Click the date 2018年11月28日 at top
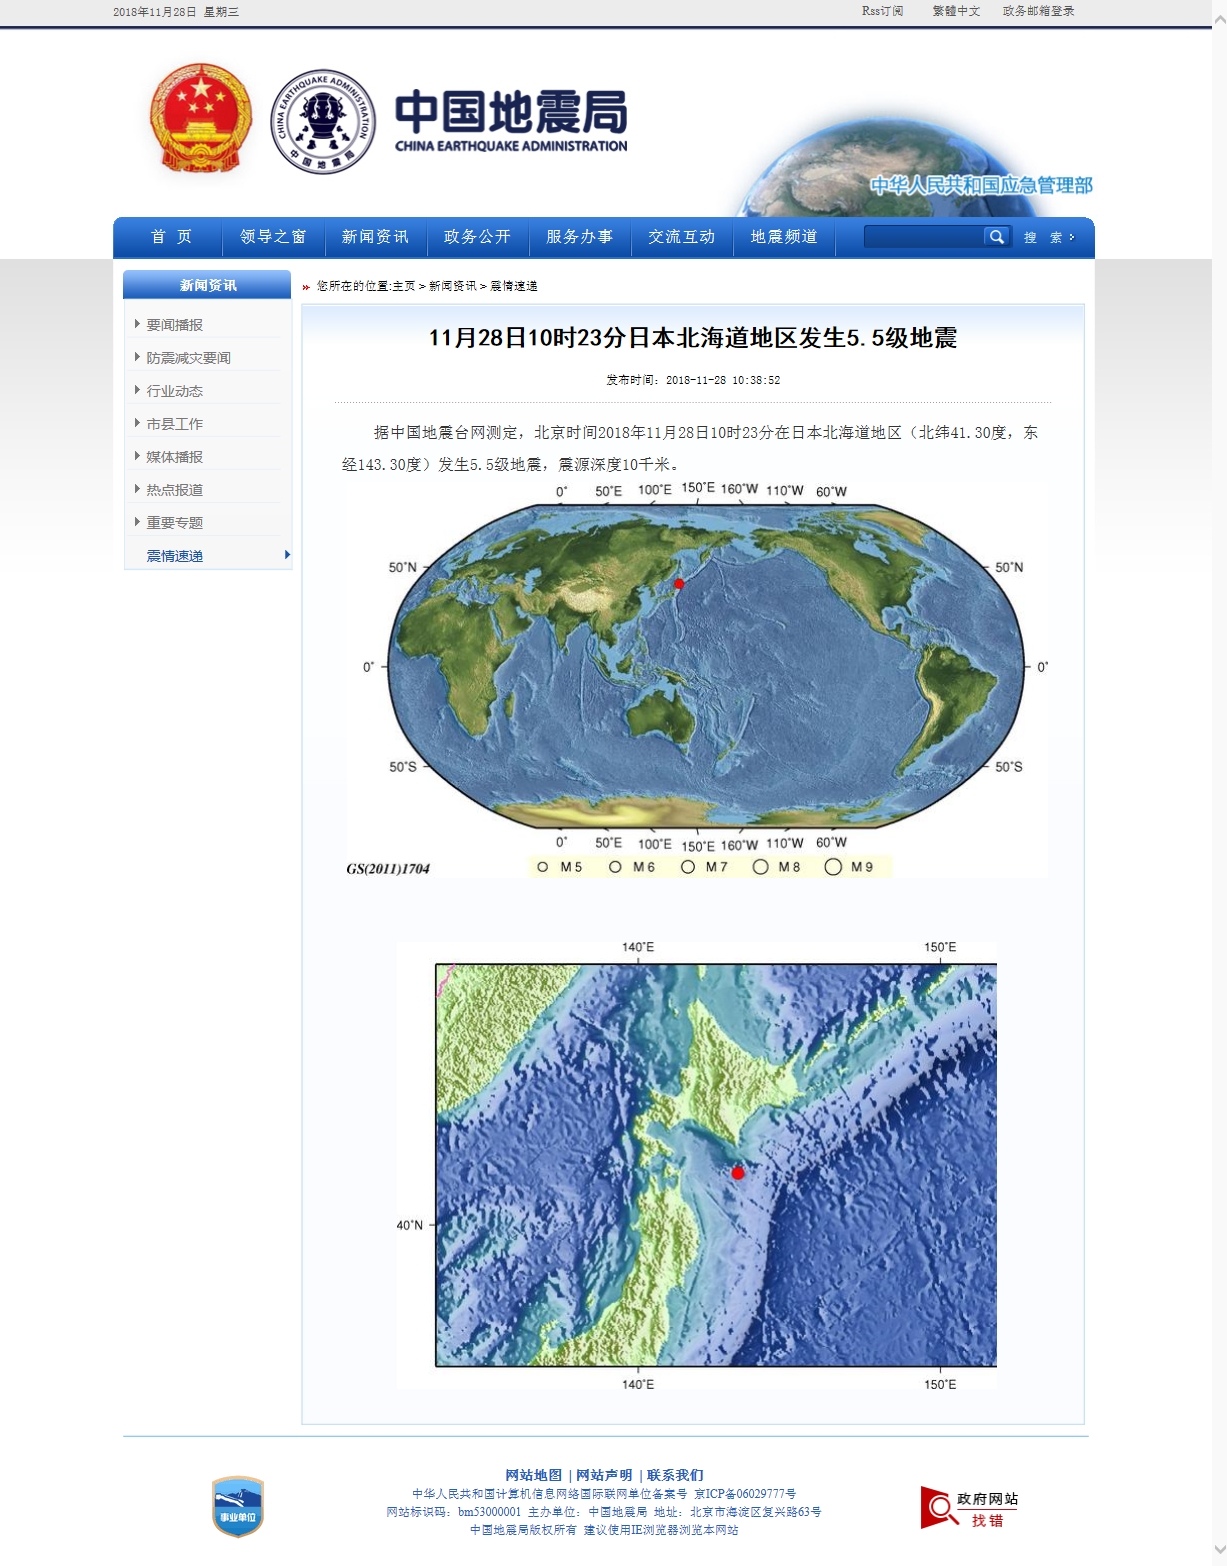Image resolution: width=1227 pixels, height=1566 pixels. click(155, 12)
